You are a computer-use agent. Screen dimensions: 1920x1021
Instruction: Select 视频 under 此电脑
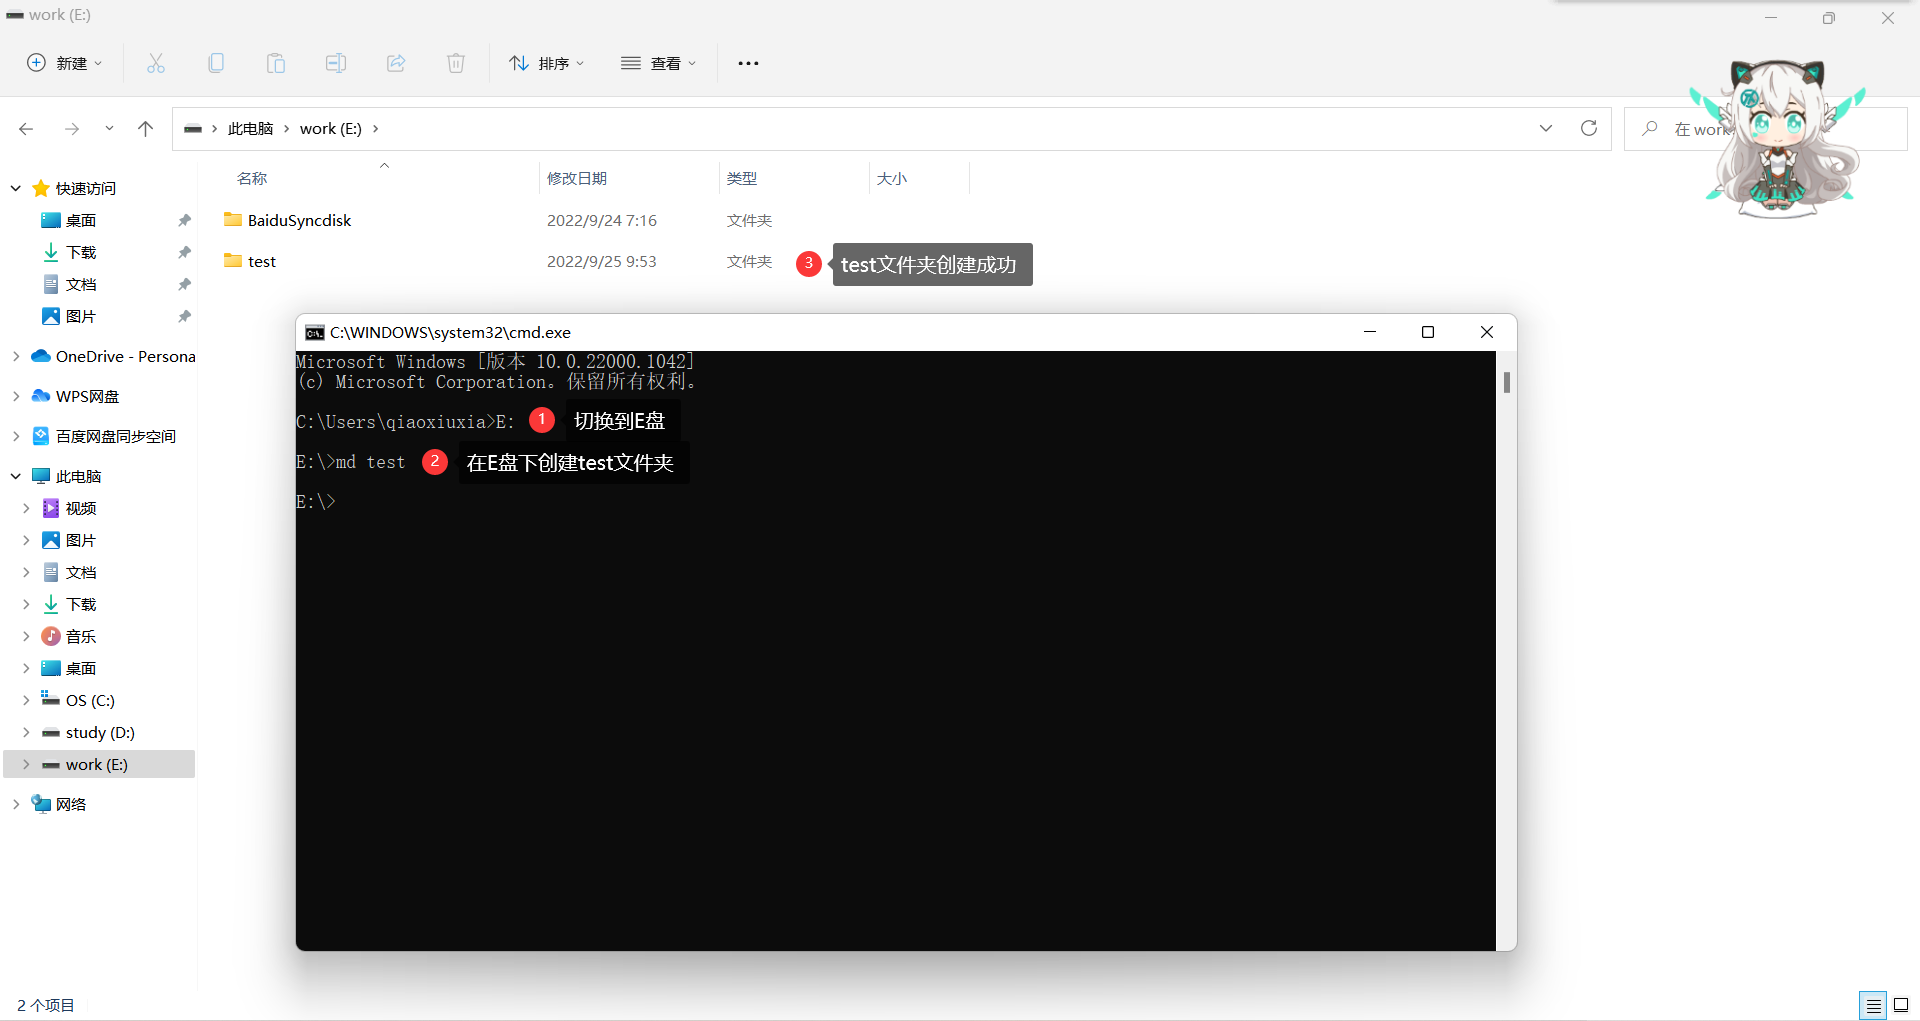click(69, 508)
